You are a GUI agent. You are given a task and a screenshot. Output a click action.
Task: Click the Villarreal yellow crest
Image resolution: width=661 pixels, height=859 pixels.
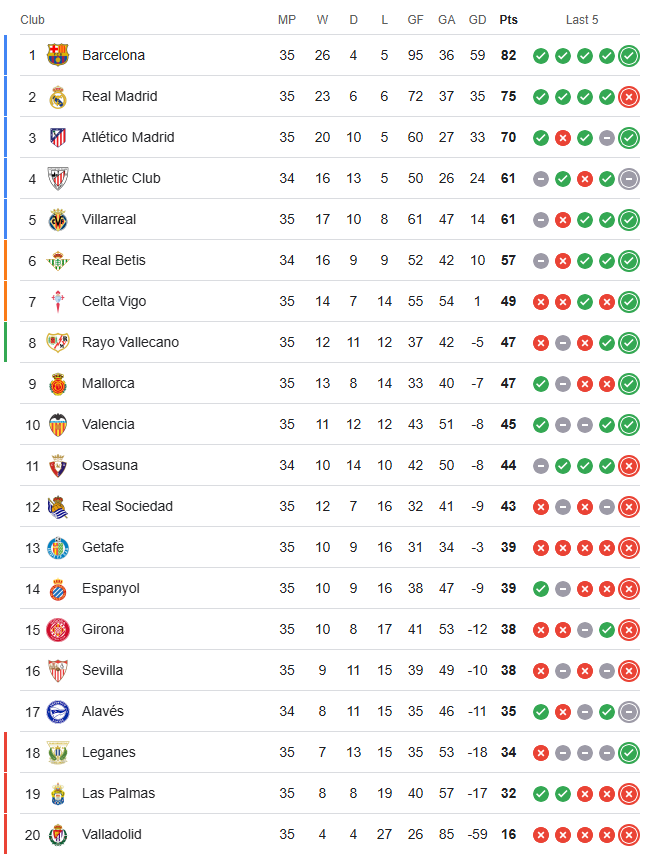pos(58,220)
